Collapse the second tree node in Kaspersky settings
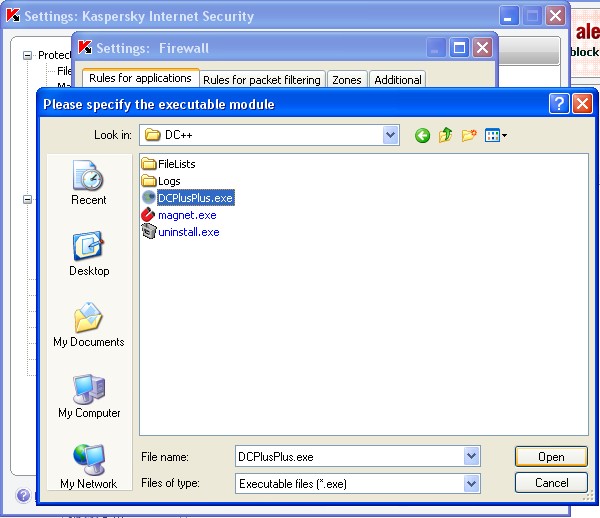The image size is (600, 518). [x=27, y=199]
